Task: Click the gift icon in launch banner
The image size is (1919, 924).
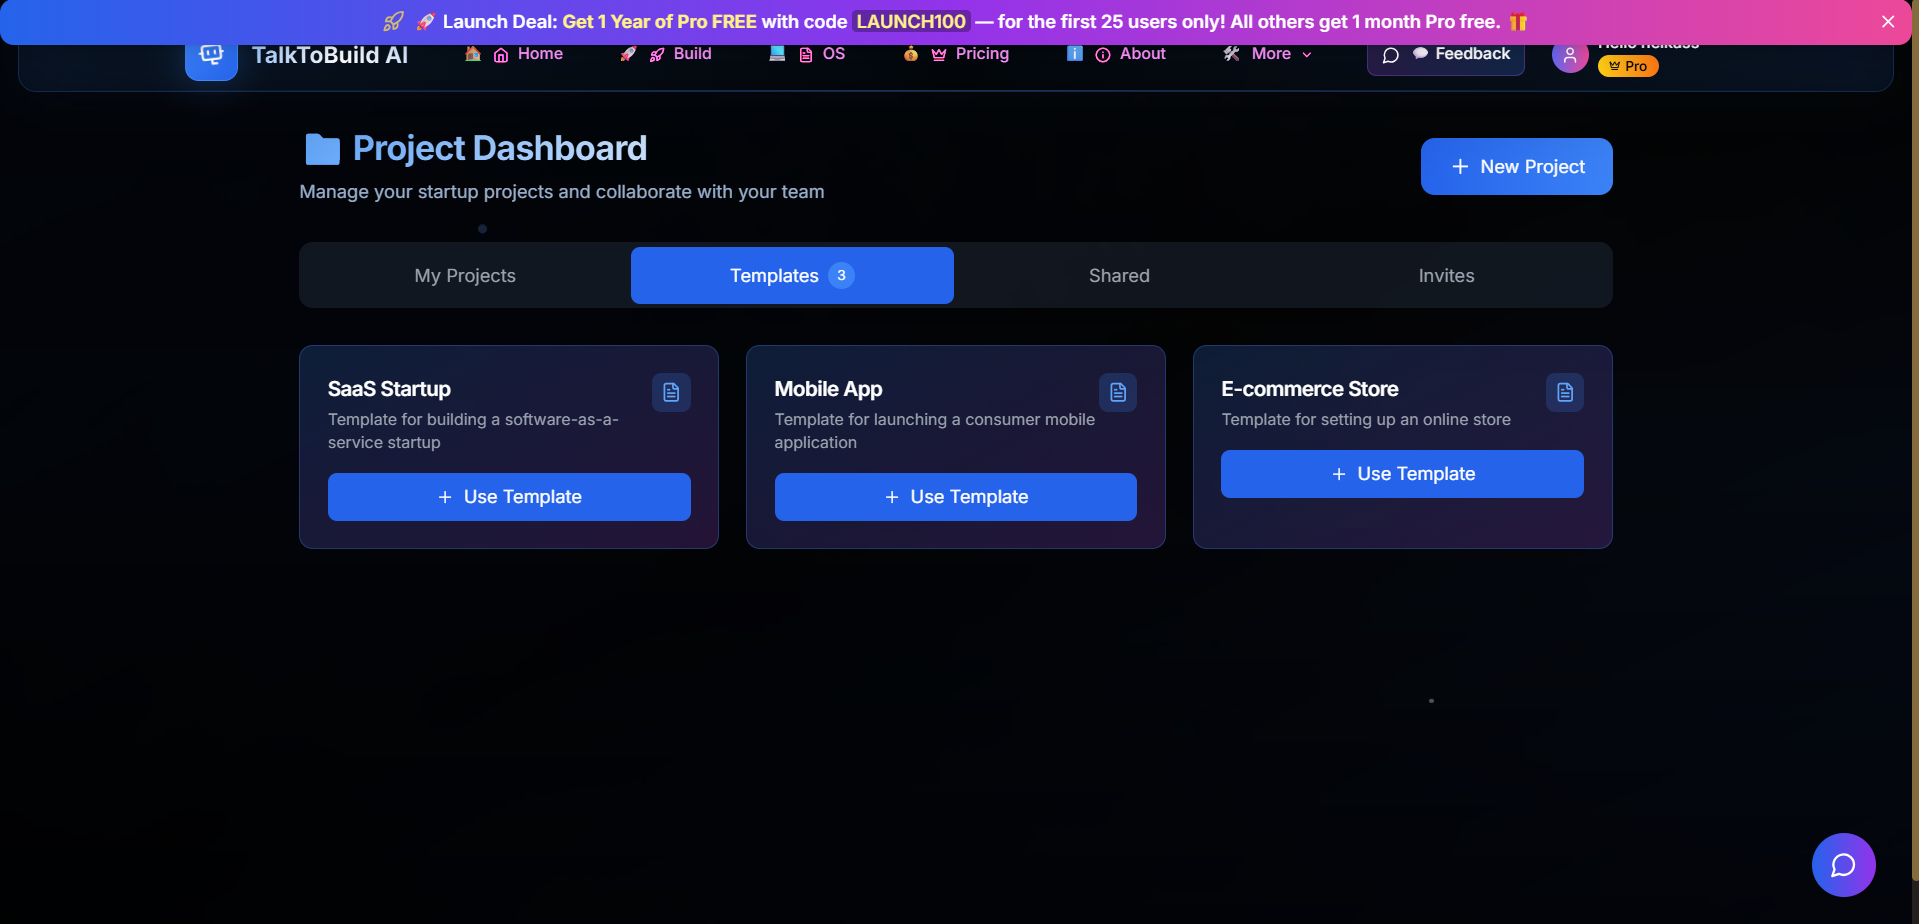Action: click(x=1518, y=22)
